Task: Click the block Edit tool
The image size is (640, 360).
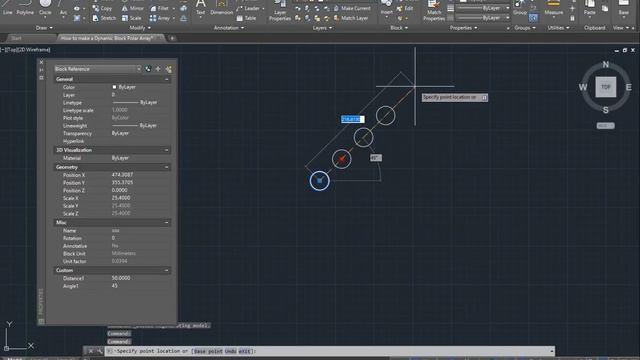Action: pos(405,8)
